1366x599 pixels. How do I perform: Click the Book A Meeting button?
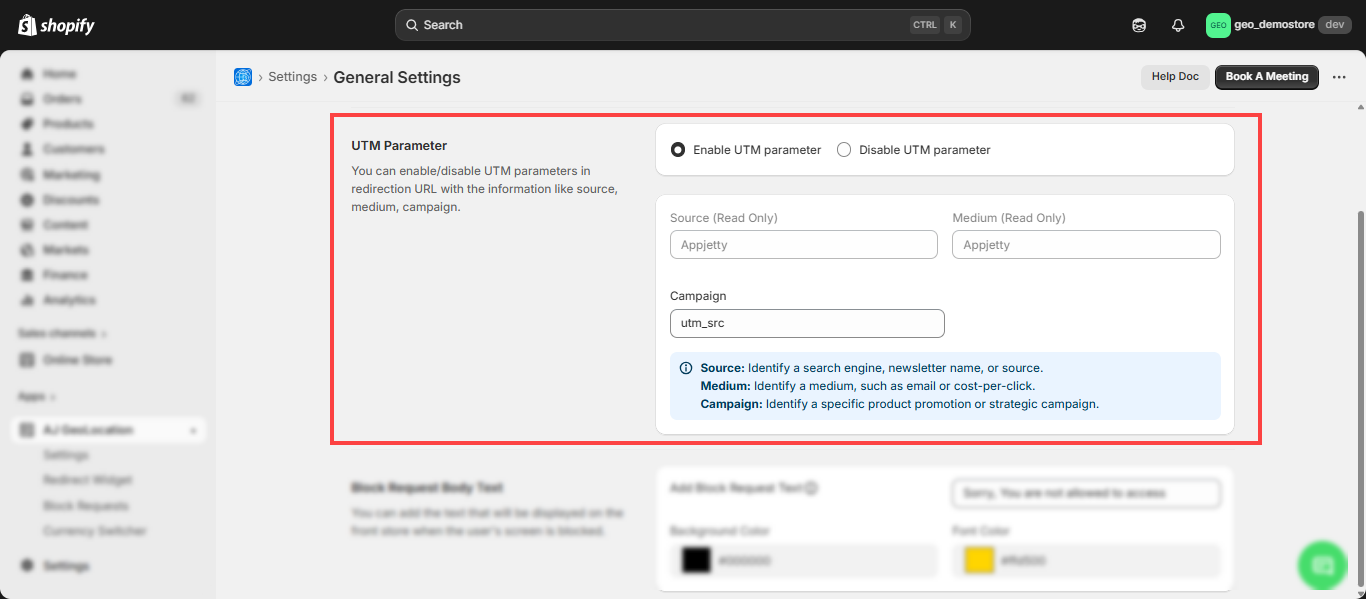point(1266,77)
